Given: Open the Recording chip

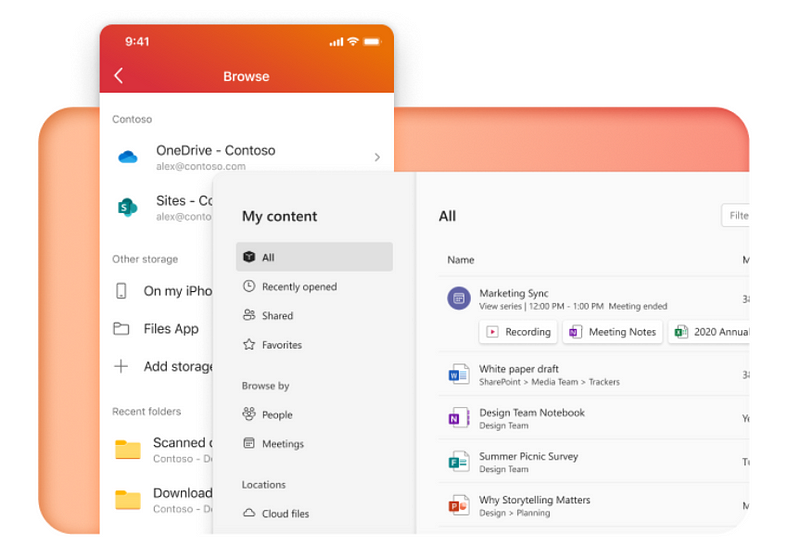Looking at the screenshot, I should 518,332.
